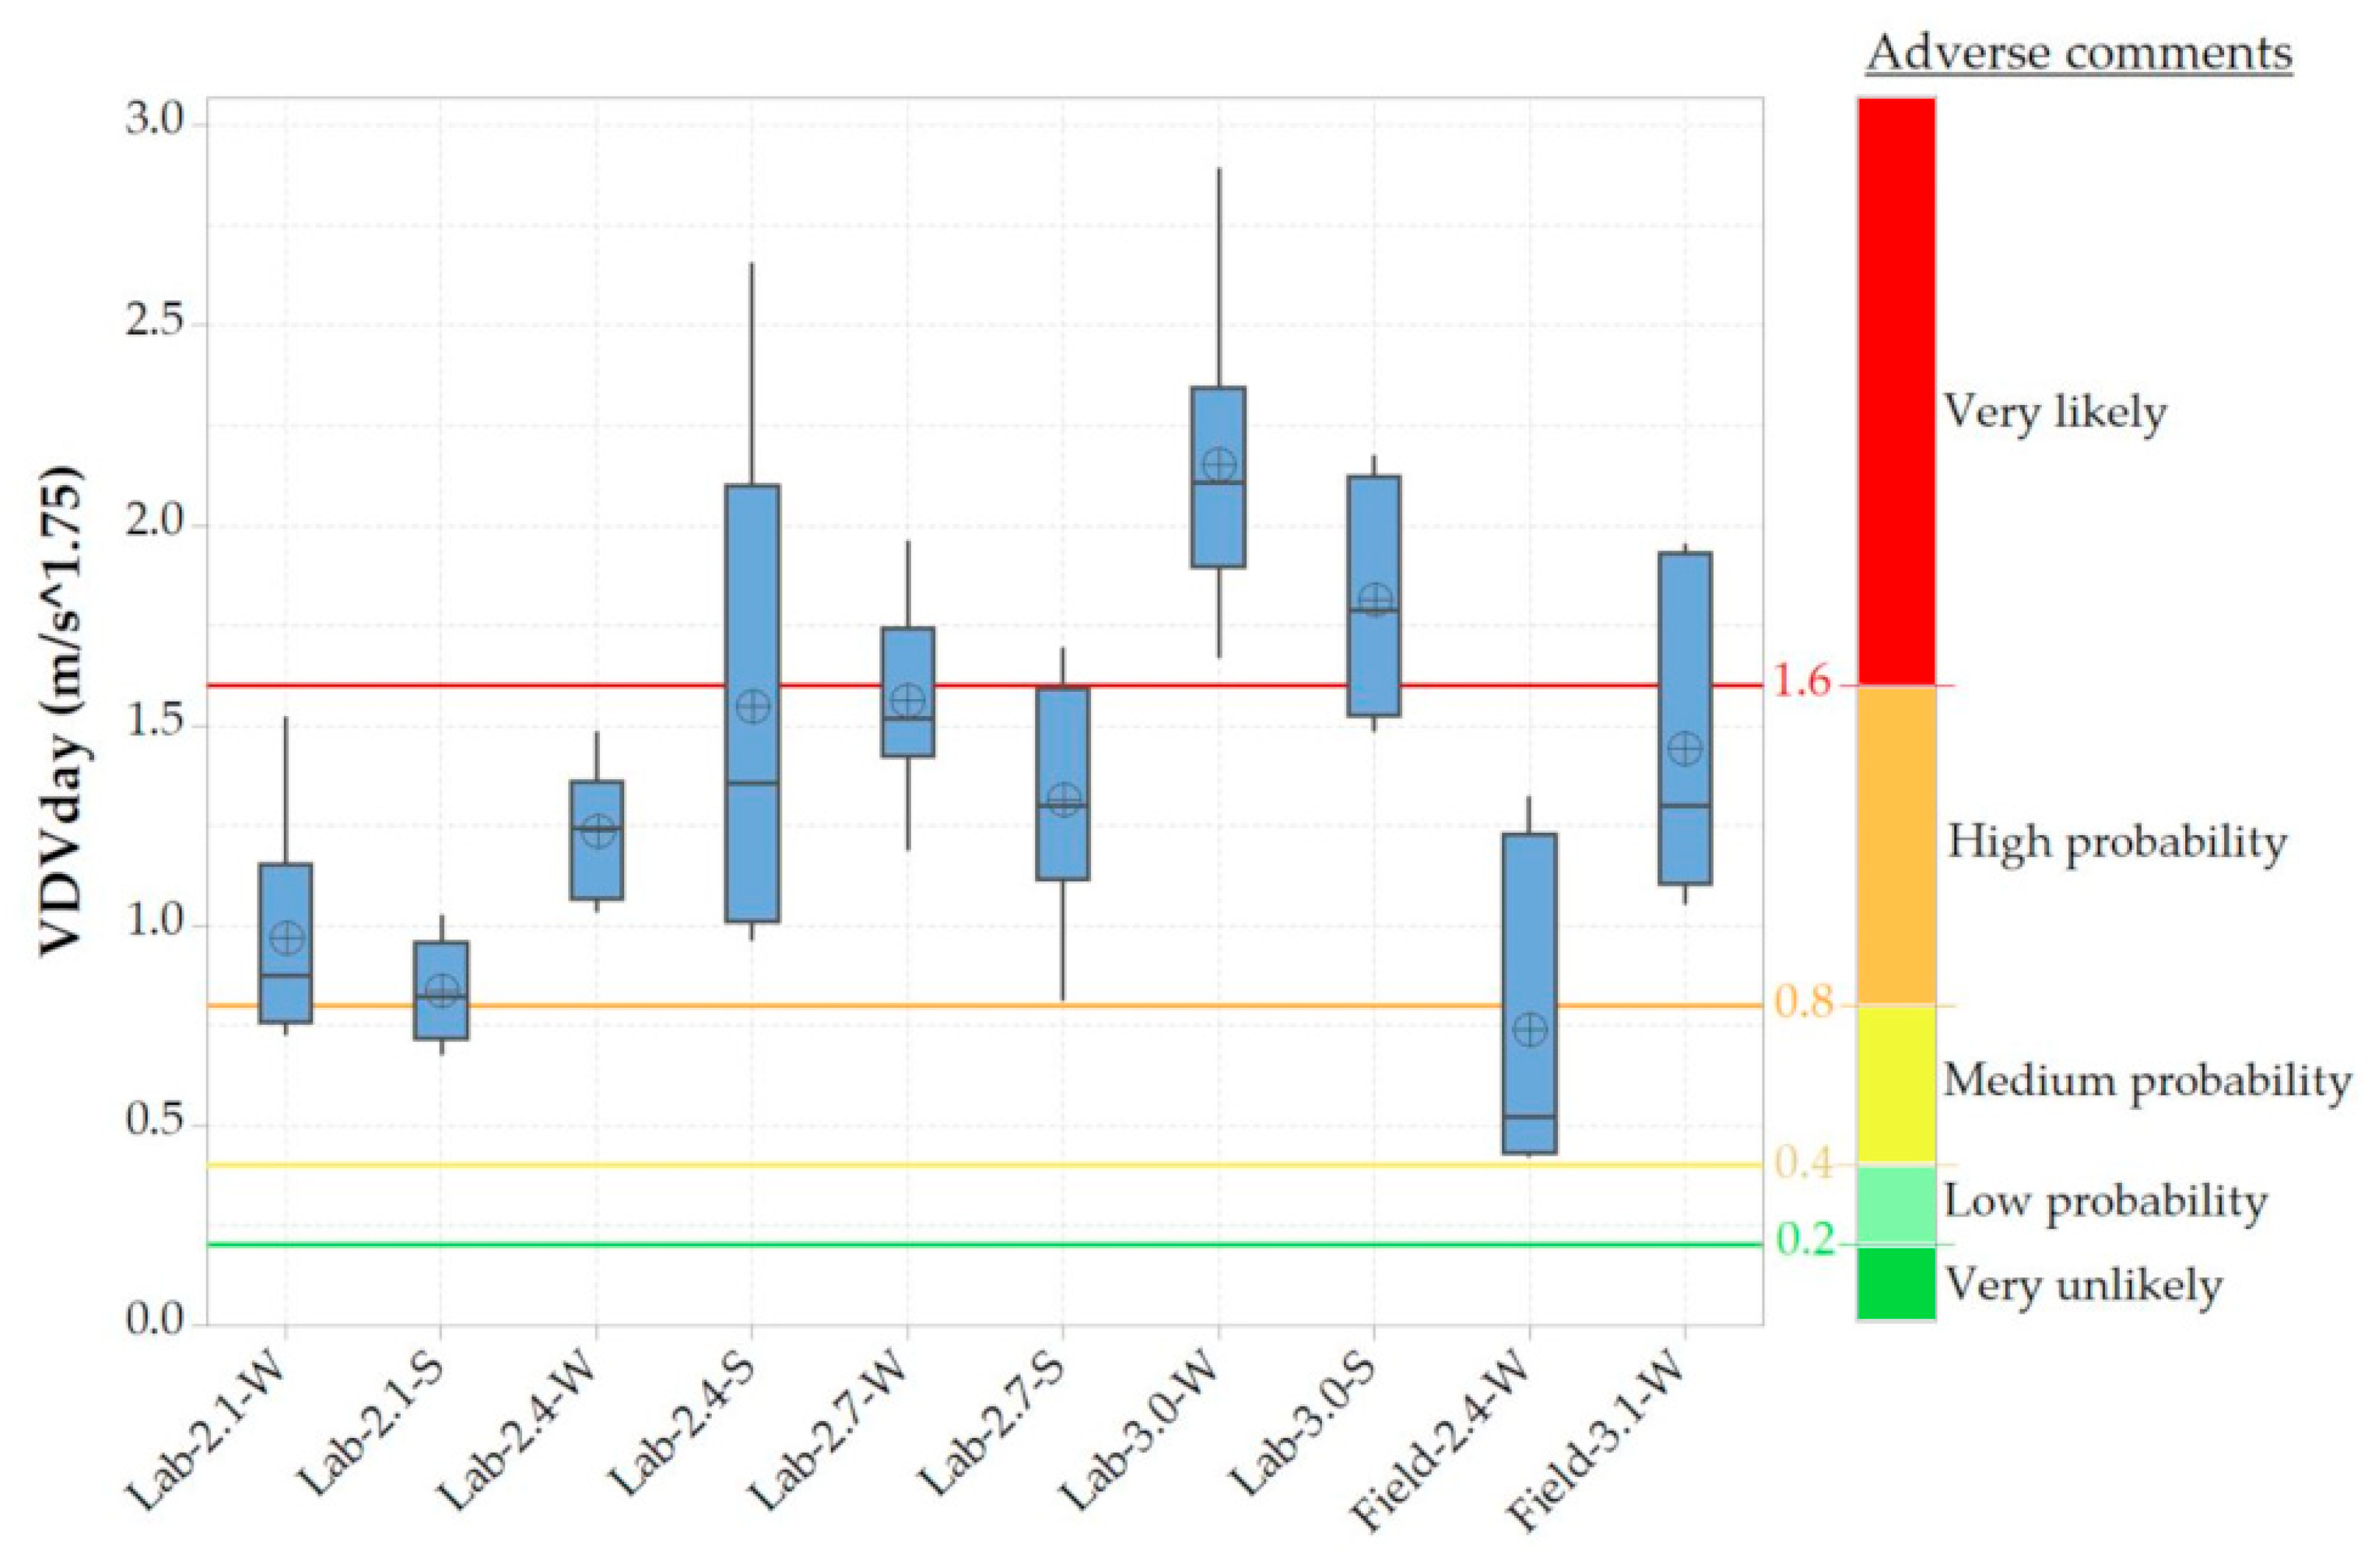Click the mean marker of Field-3.1-W box
The image size is (2380, 1568).
pyautogui.click(x=1685, y=748)
